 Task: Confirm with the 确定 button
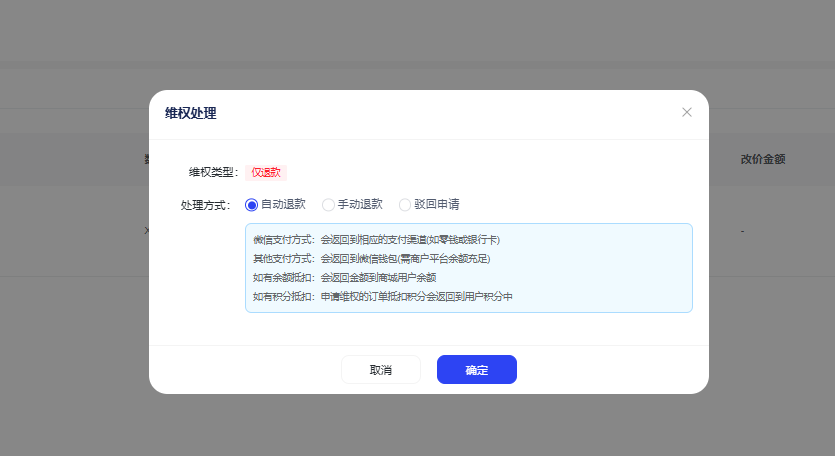coord(476,370)
